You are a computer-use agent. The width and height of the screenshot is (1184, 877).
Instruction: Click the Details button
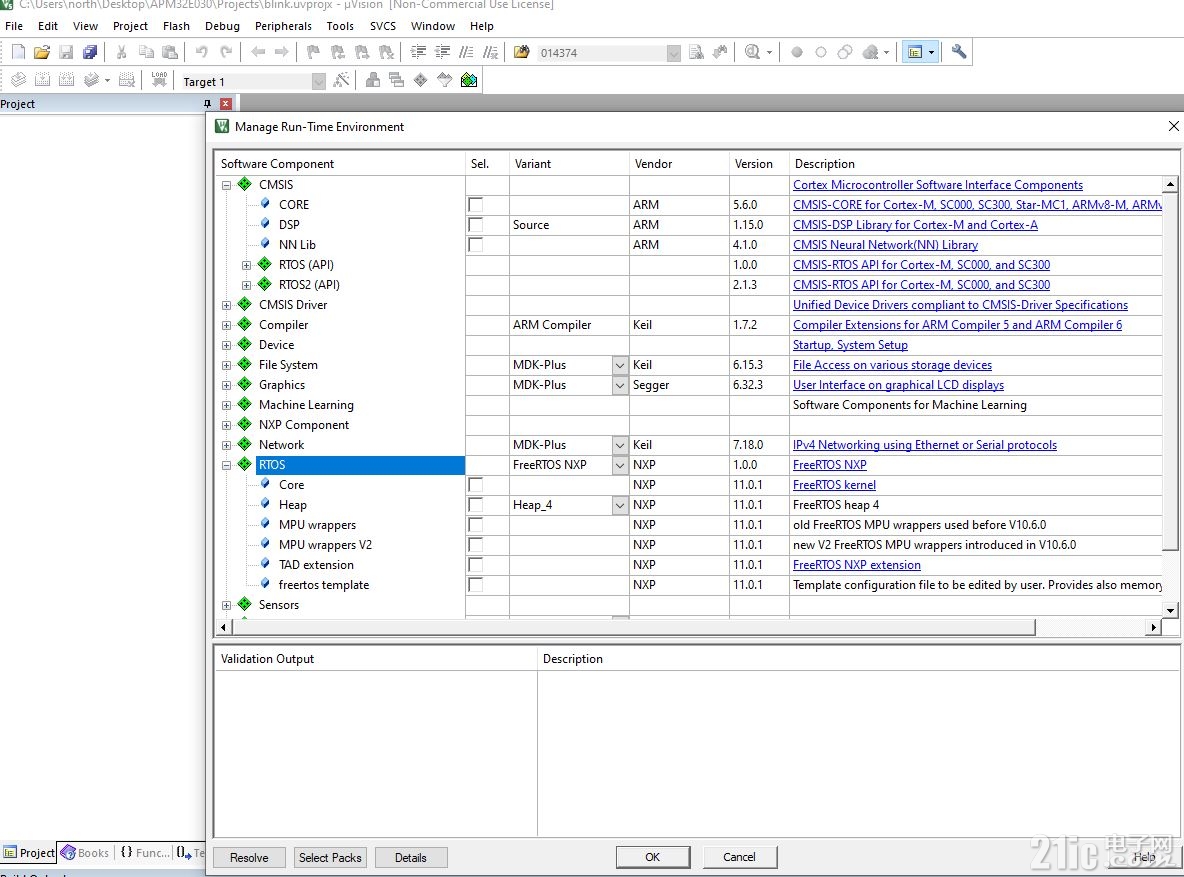click(411, 857)
